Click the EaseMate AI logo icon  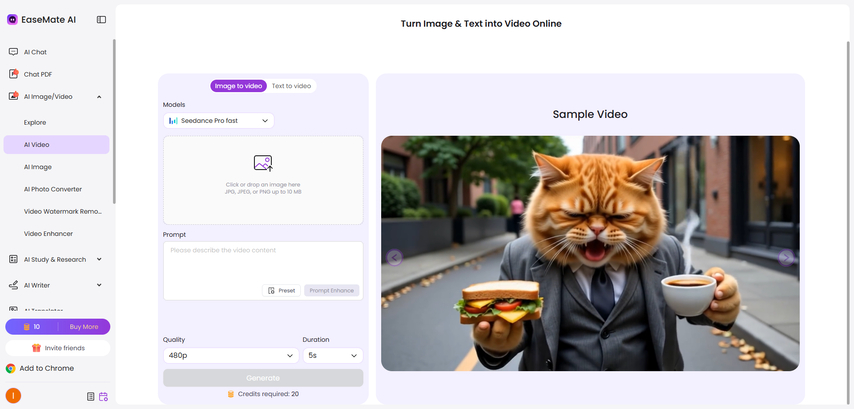click(12, 20)
